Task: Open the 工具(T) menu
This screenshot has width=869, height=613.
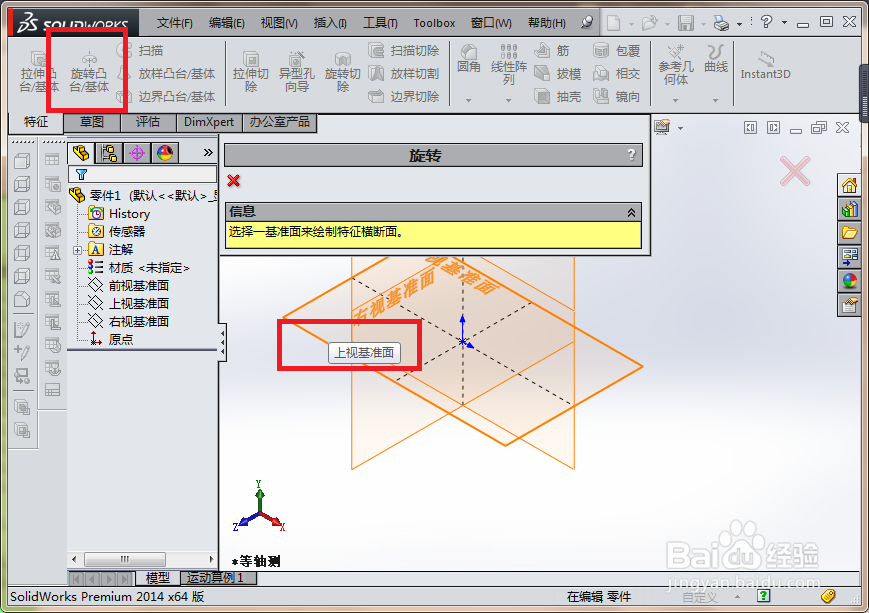Action: (380, 23)
